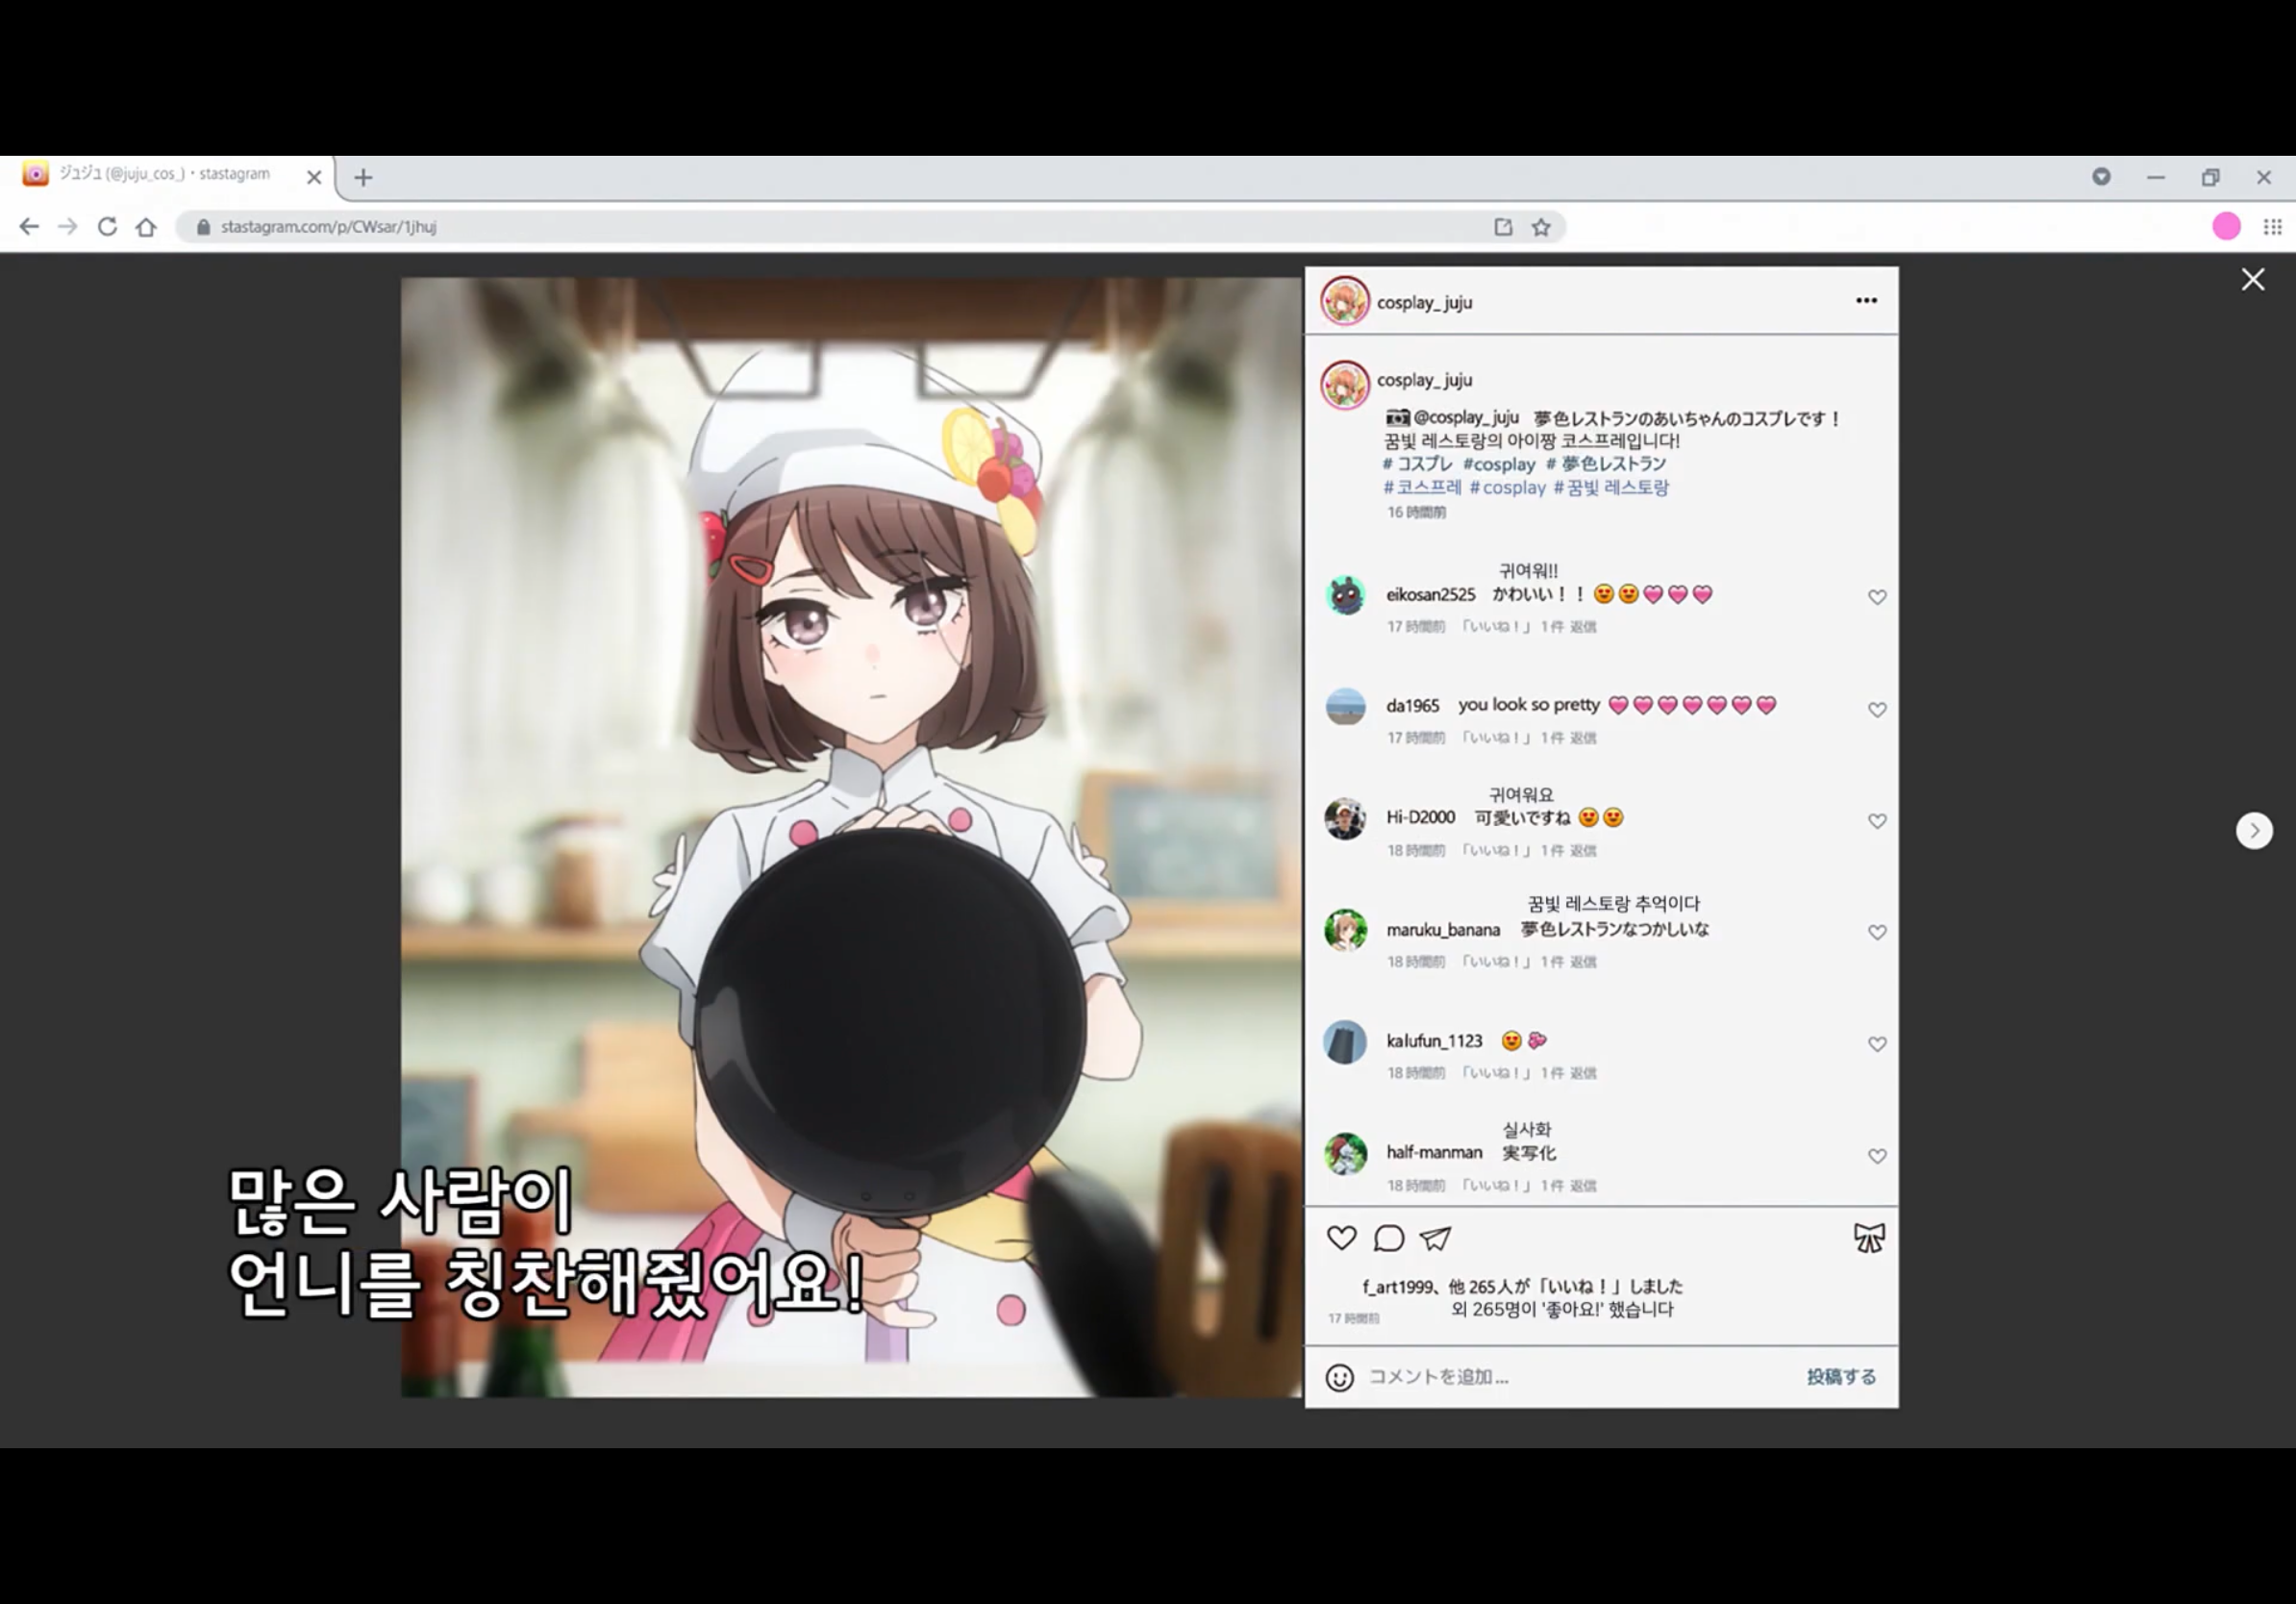Click the maruku_banana username

[x=1443, y=930]
